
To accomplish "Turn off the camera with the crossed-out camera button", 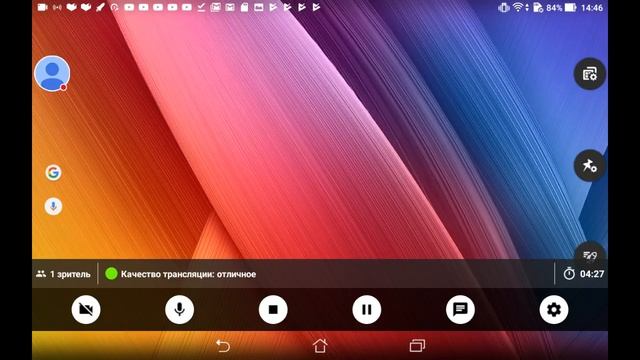I will tap(86, 309).
